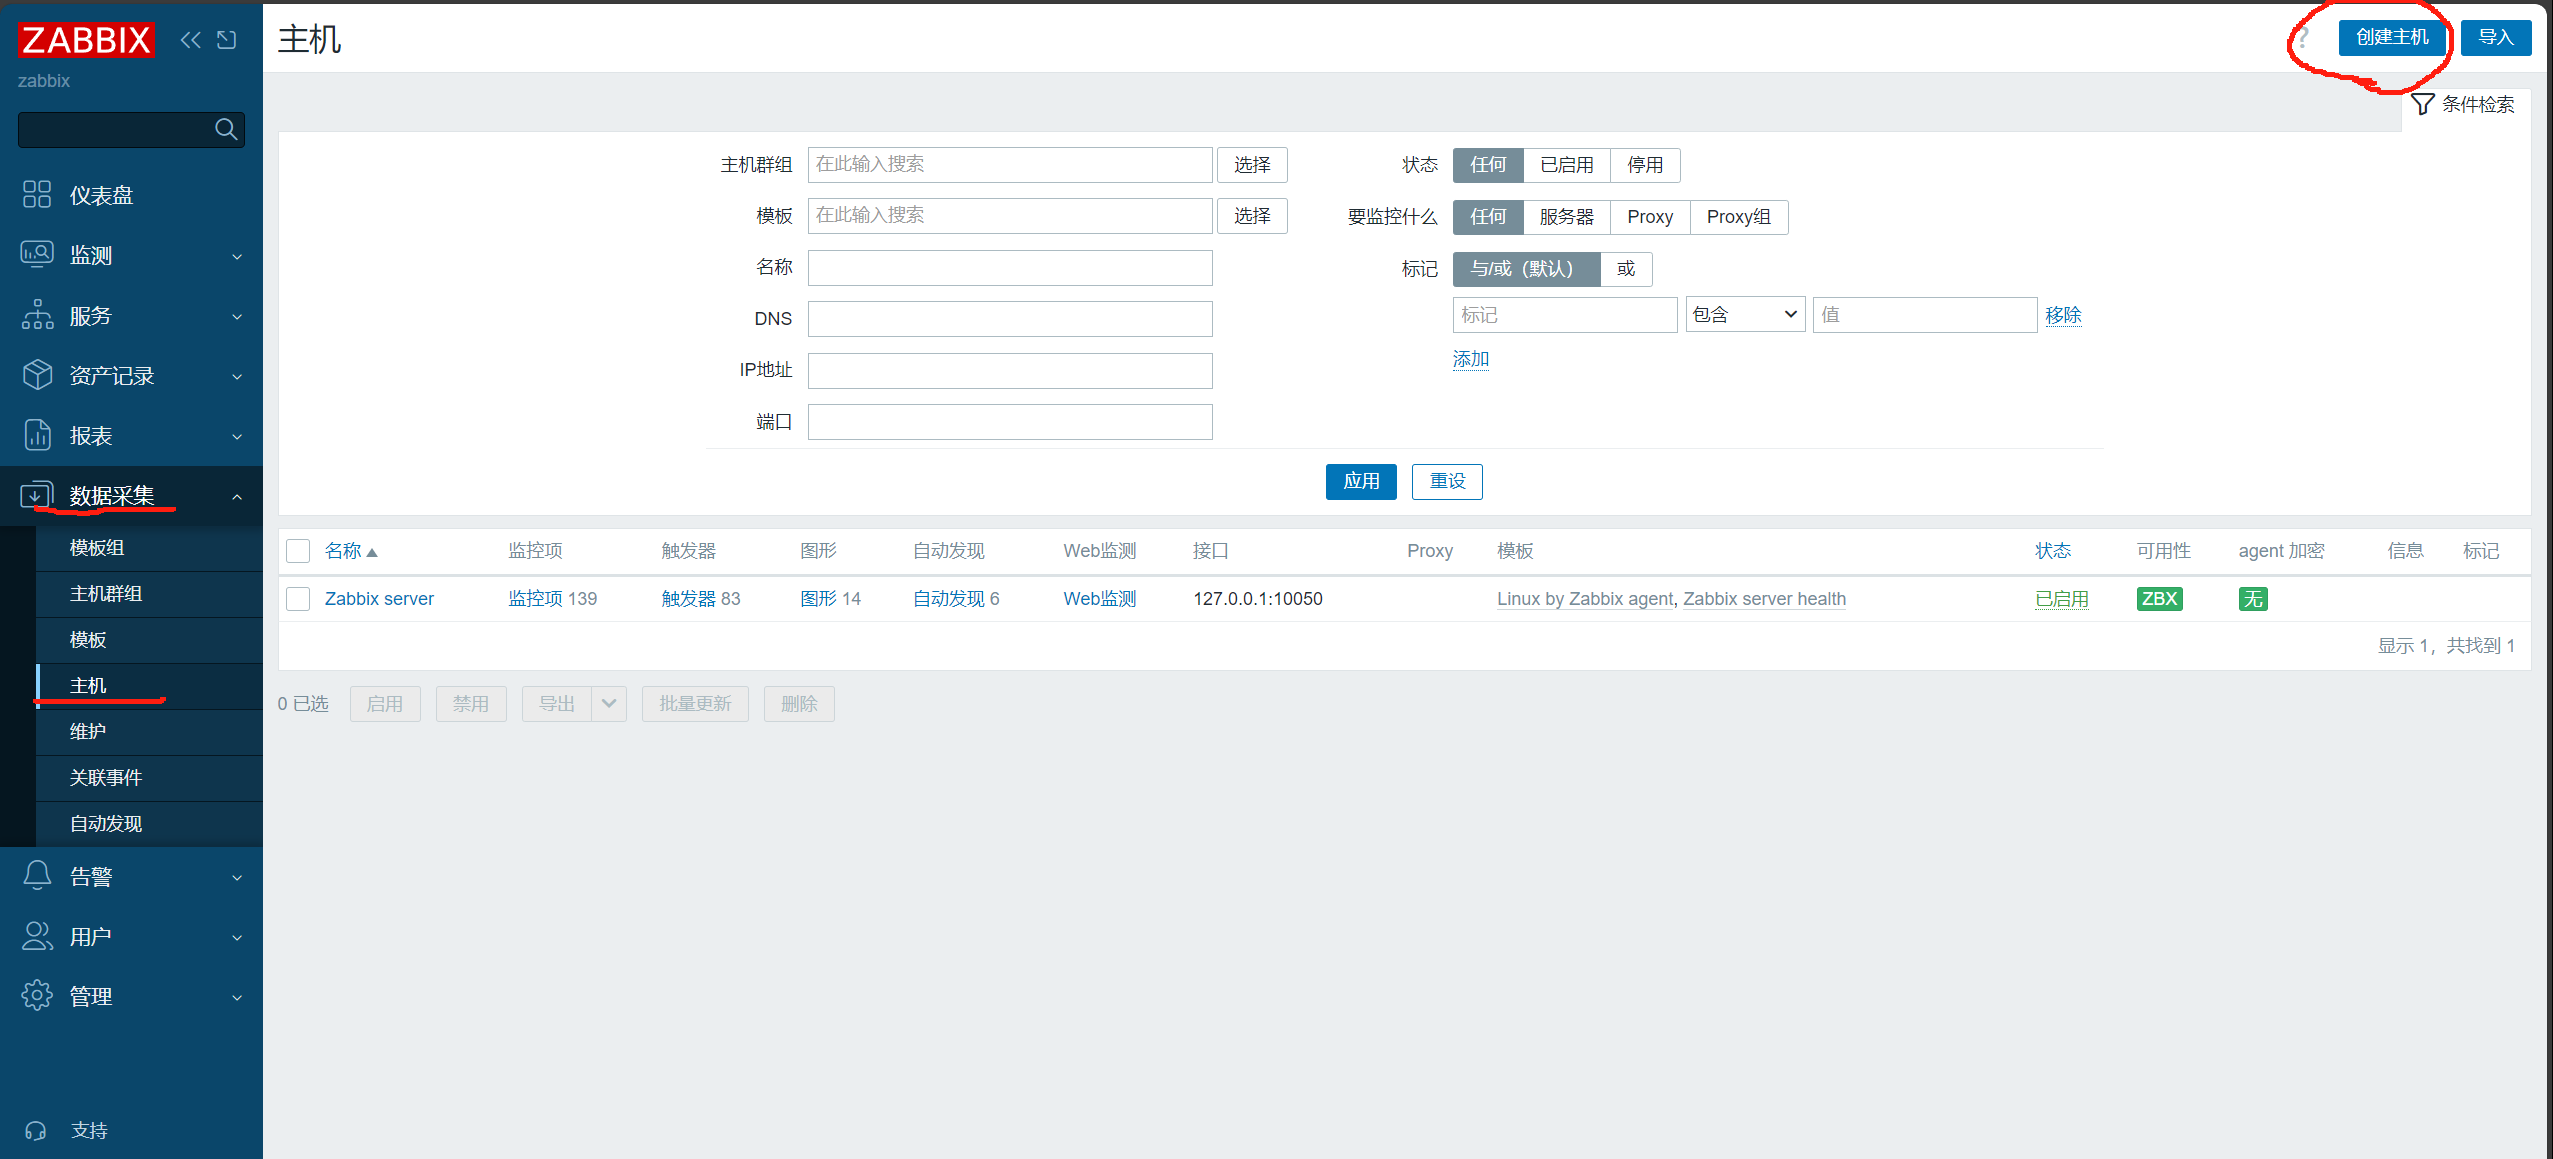2553x1159 pixels.
Task: Tick the select-all hosts checkbox
Action: (x=298, y=551)
